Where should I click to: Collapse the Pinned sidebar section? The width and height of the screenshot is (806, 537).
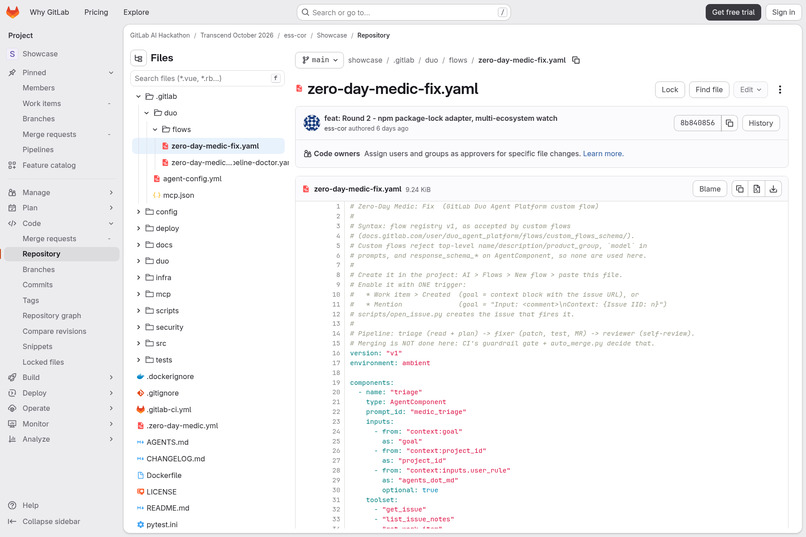[61, 73]
